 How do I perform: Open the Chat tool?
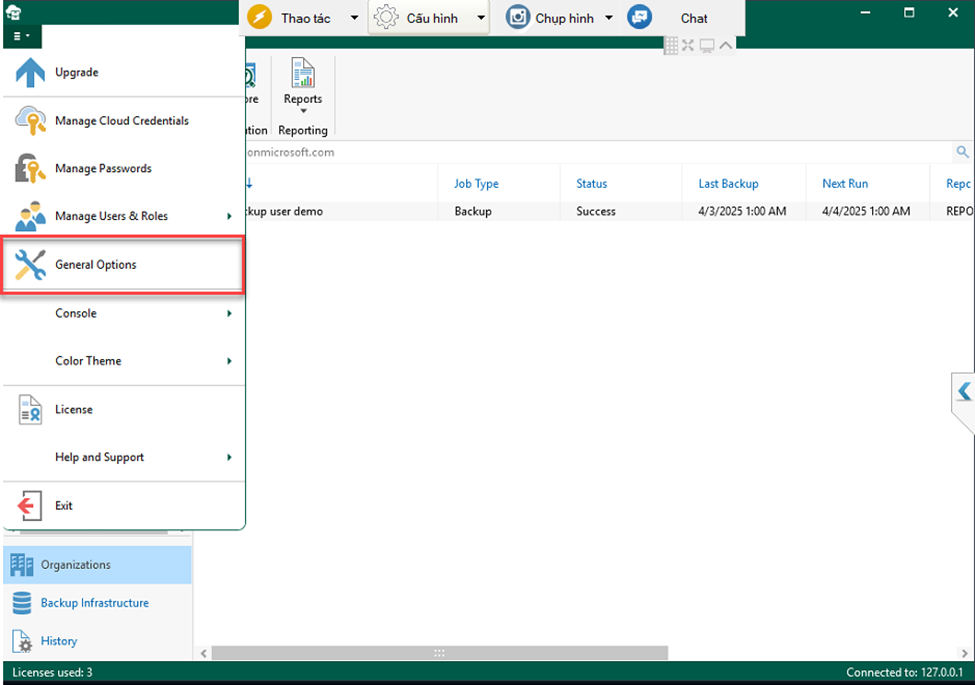click(693, 17)
